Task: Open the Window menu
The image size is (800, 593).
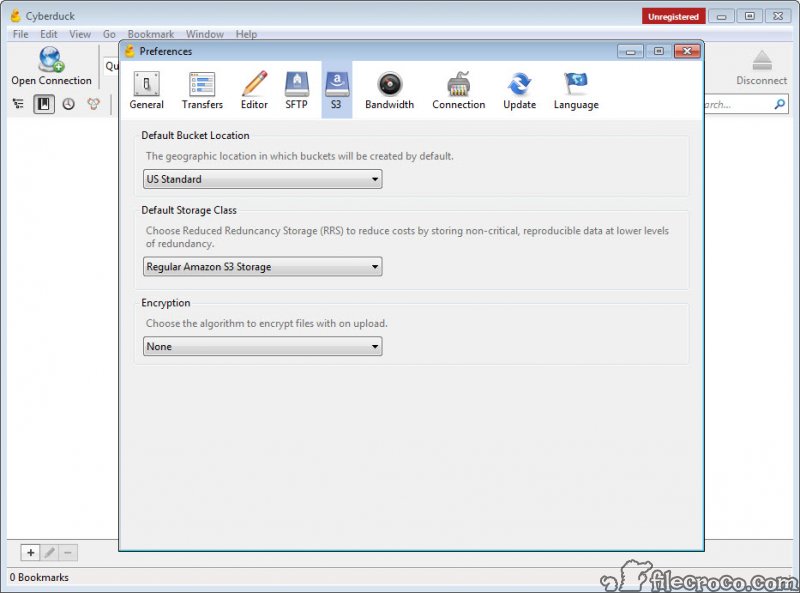Action: click(x=205, y=34)
